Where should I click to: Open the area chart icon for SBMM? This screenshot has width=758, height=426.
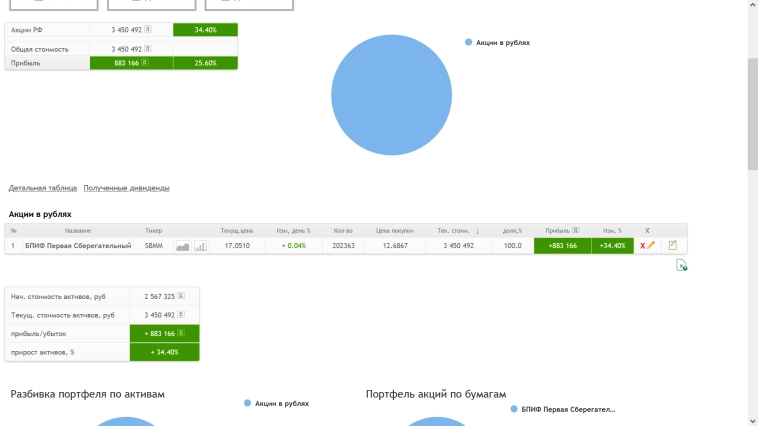pos(183,246)
